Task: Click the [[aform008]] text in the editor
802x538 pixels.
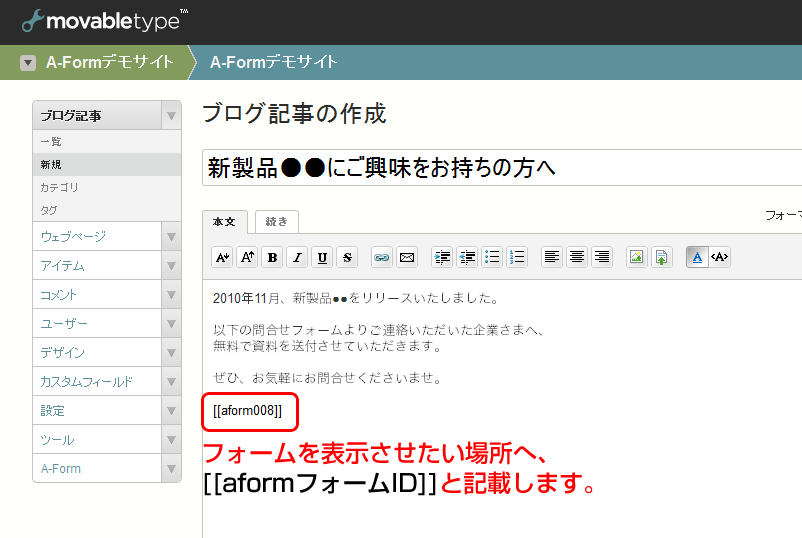Action: point(248,411)
